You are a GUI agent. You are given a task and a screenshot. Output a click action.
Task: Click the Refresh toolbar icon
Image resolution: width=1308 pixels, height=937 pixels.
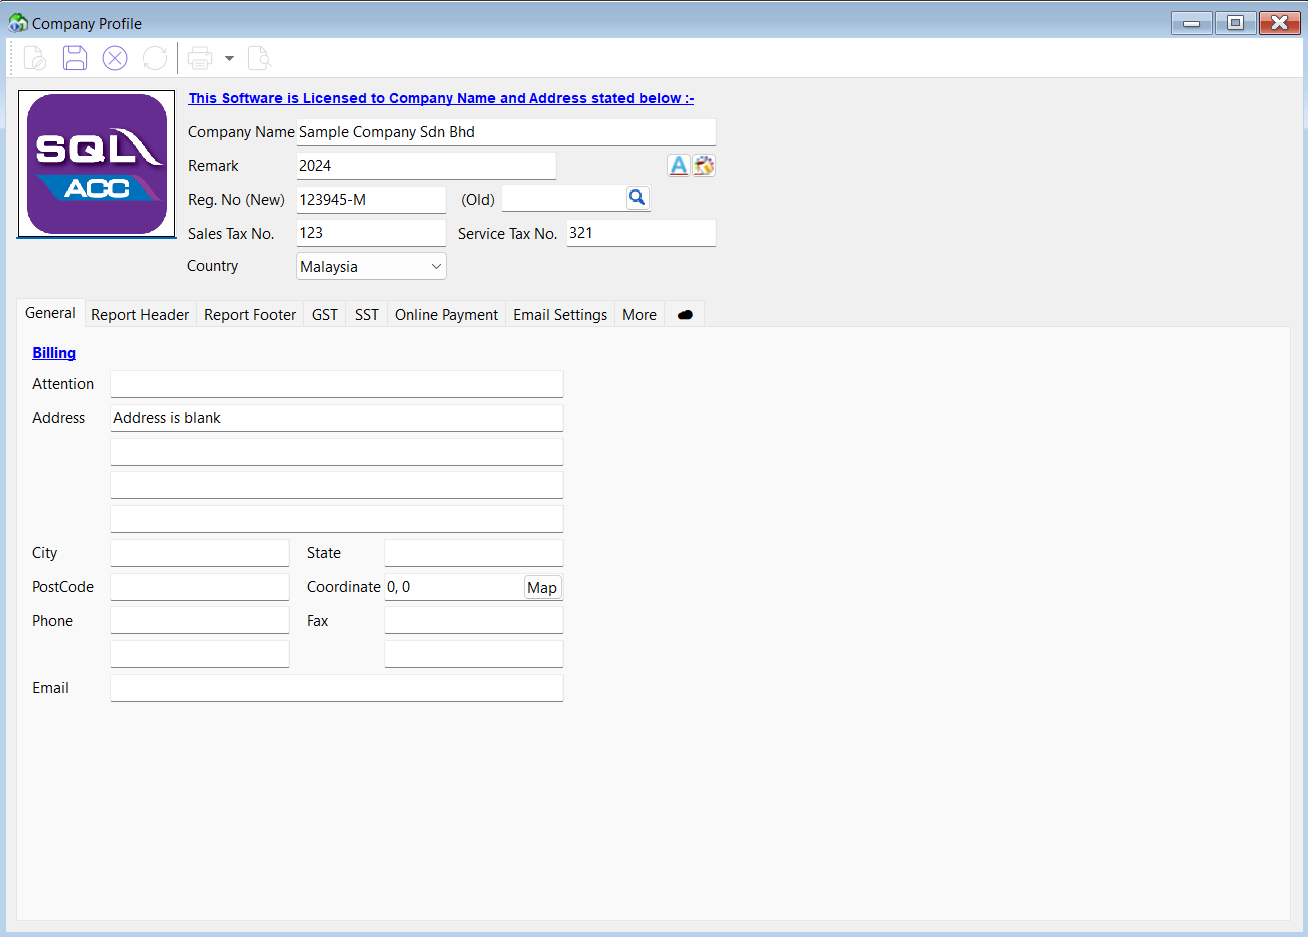coord(155,58)
